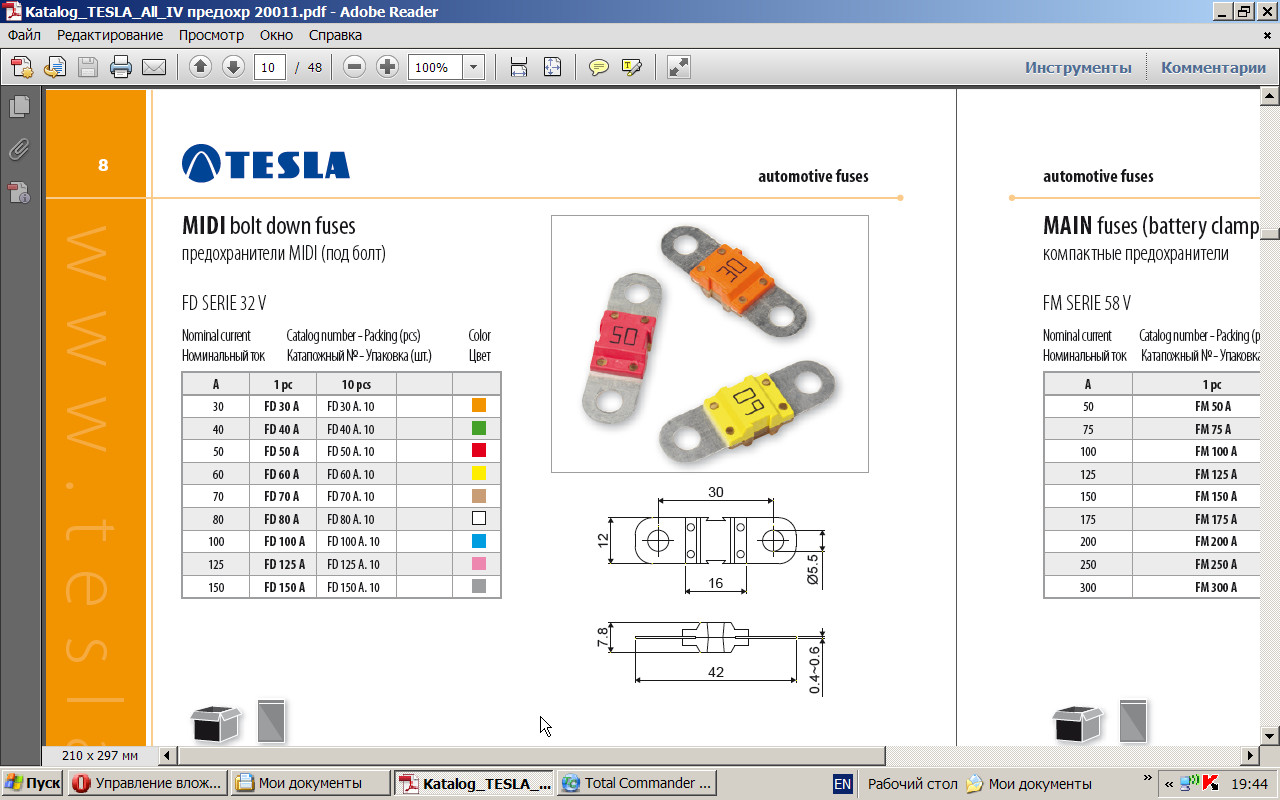Go to next page with down arrow

tap(233, 68)
